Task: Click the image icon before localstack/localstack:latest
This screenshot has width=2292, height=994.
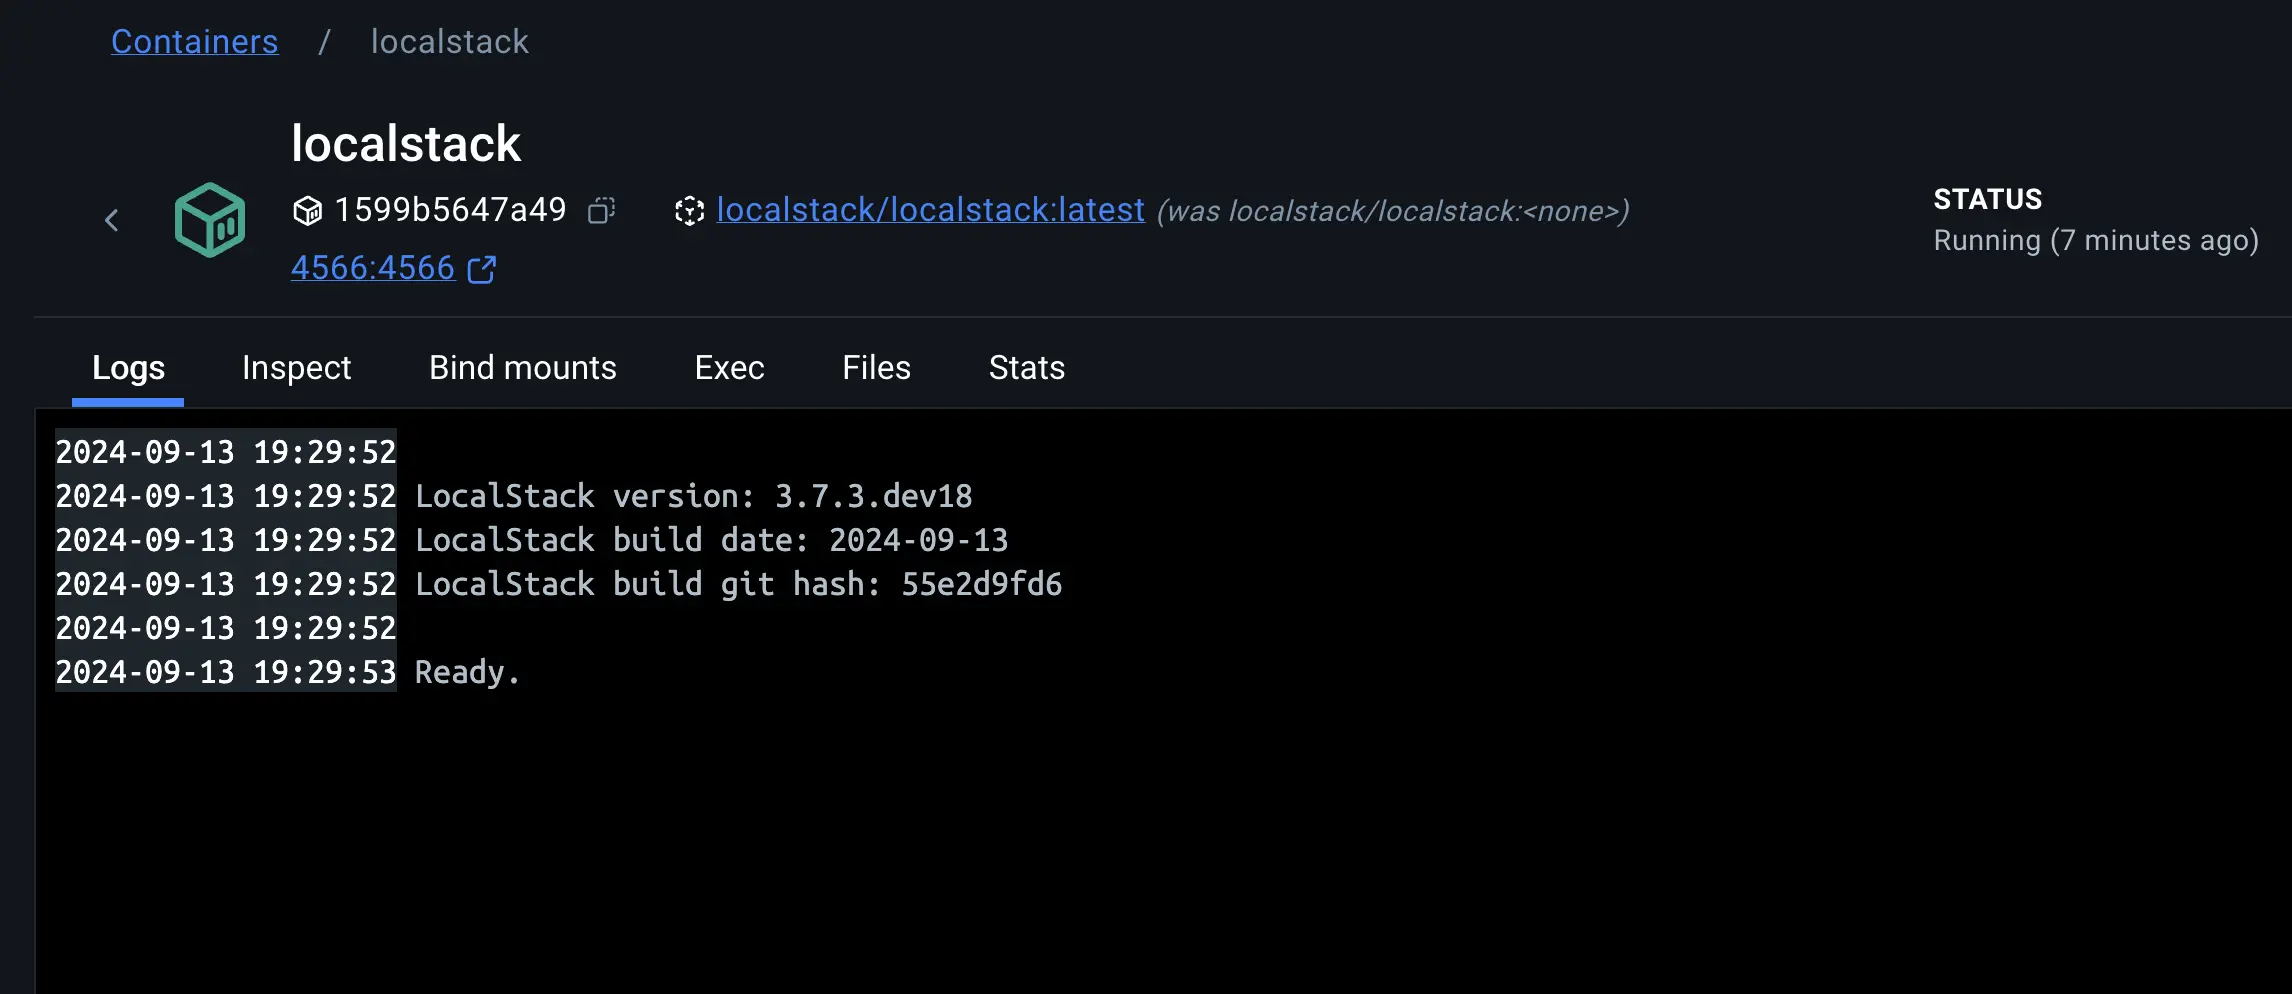Action: click(691, 211)
